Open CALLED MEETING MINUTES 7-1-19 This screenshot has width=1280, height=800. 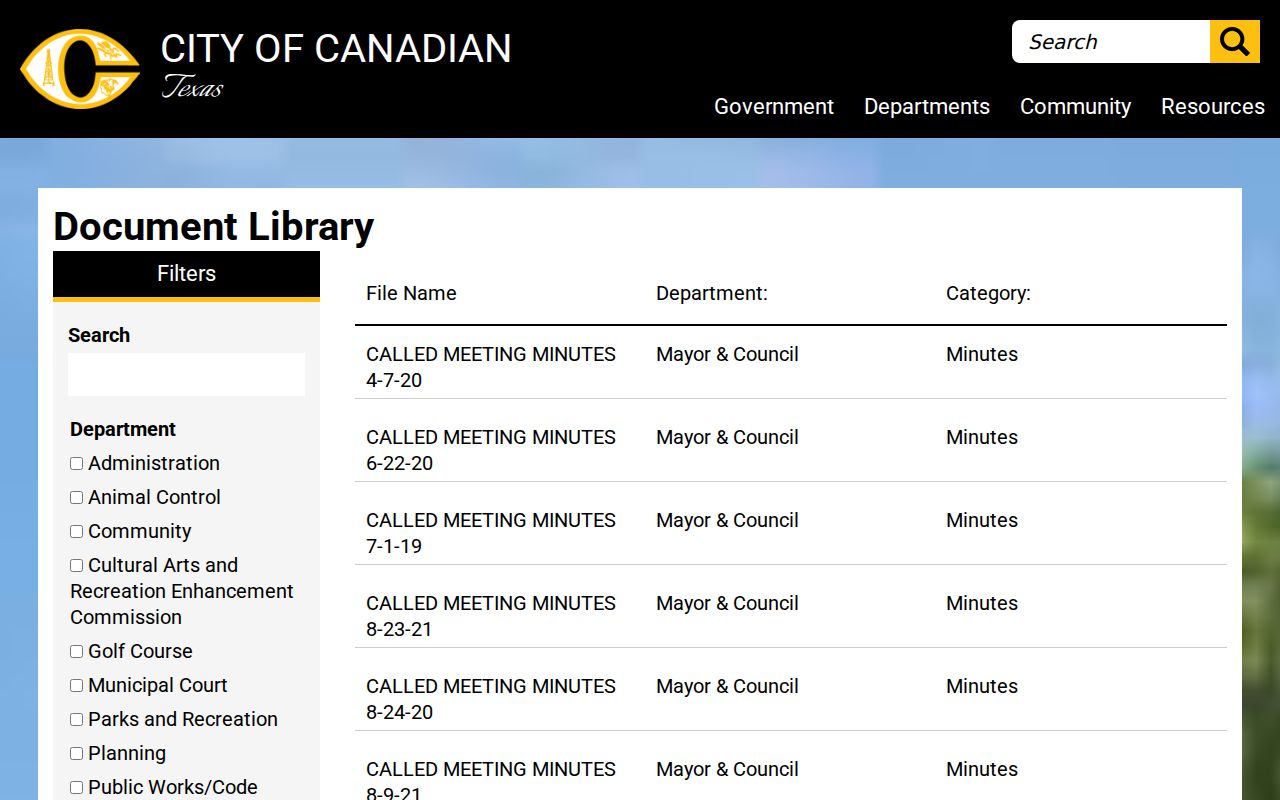point(491,533)
